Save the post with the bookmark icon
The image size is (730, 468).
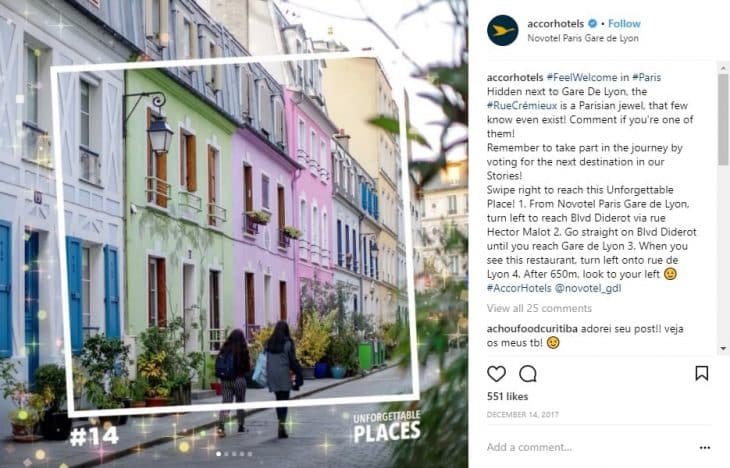(x=702, y=373)
